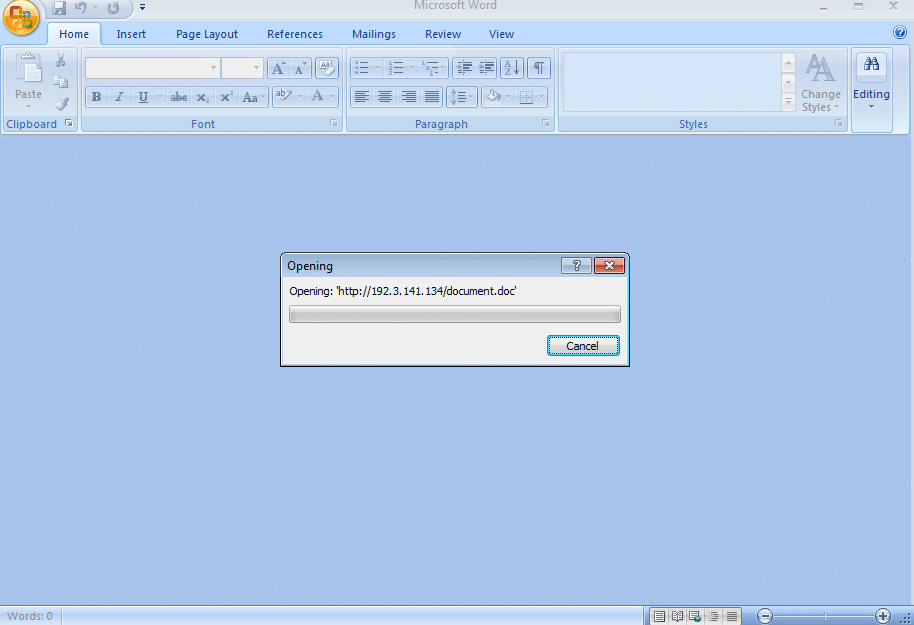Viewport: 914px width, 625px height.
Task: Click the Zoom In plus button
Action: click(x=883, y=616)
